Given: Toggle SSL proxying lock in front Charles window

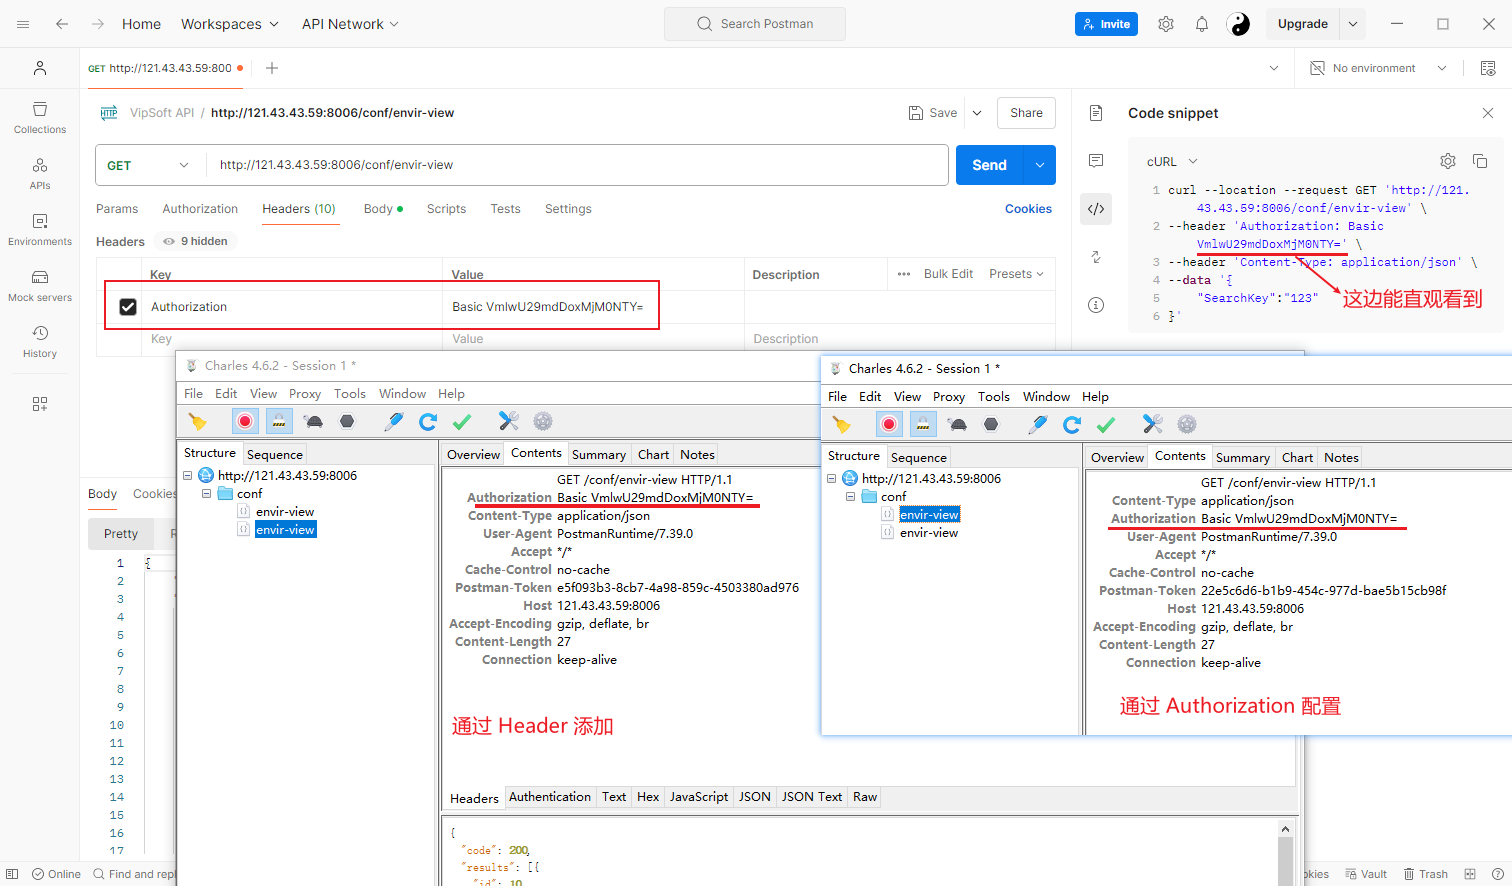Looking at the screenshot, I should pos(923,424).
